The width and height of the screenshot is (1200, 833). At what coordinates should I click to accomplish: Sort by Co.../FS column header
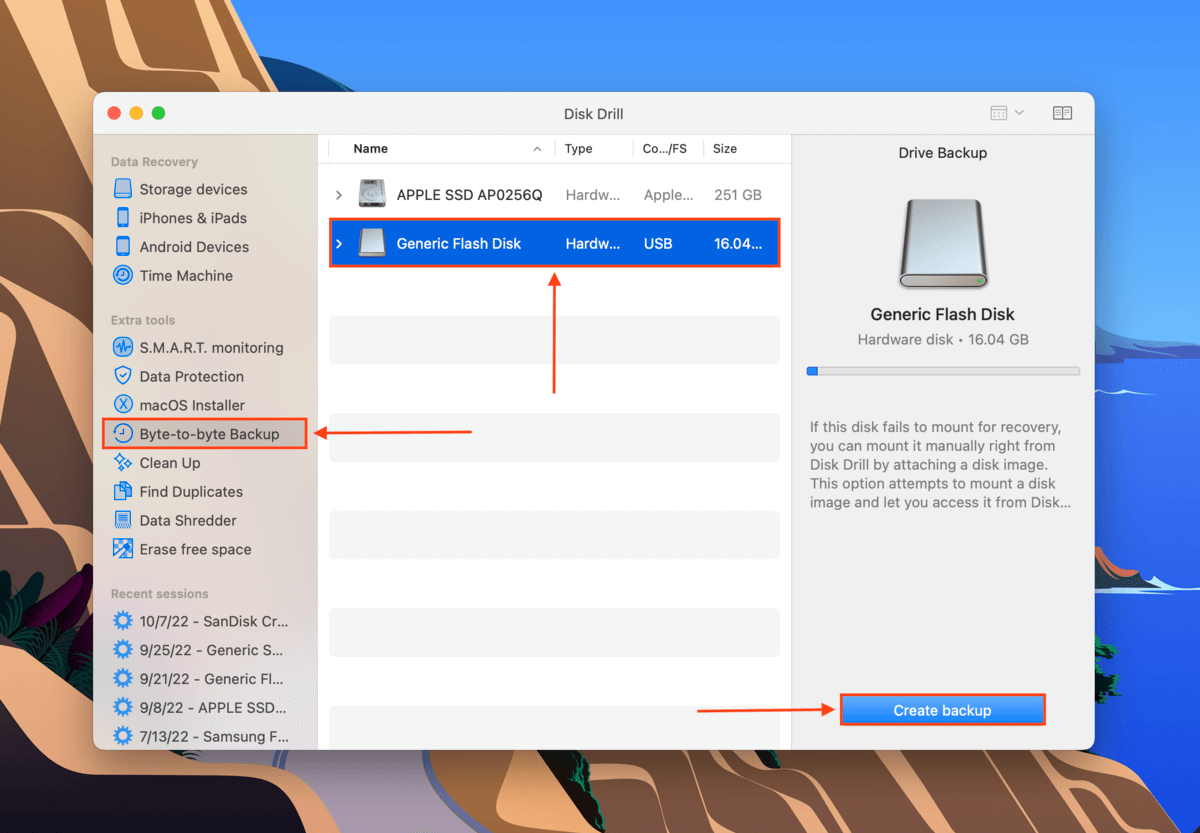pyautogui.click(x=665, y=149)
